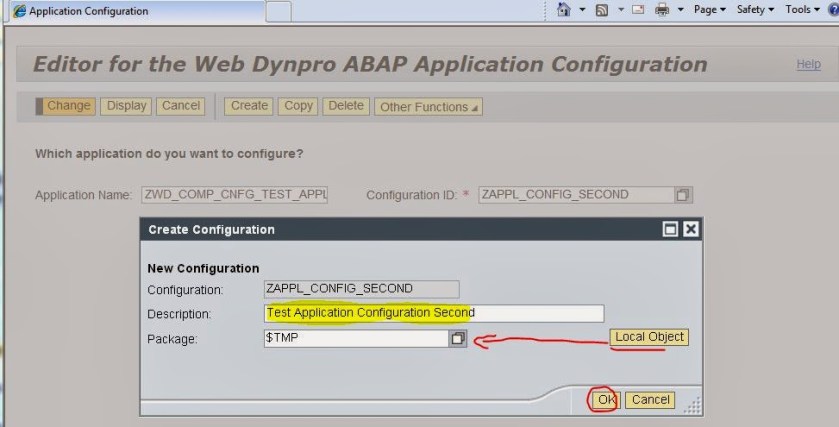Viewport: 839px width, 427px height.
Task: Click the Help link
Action: (808, 64)
